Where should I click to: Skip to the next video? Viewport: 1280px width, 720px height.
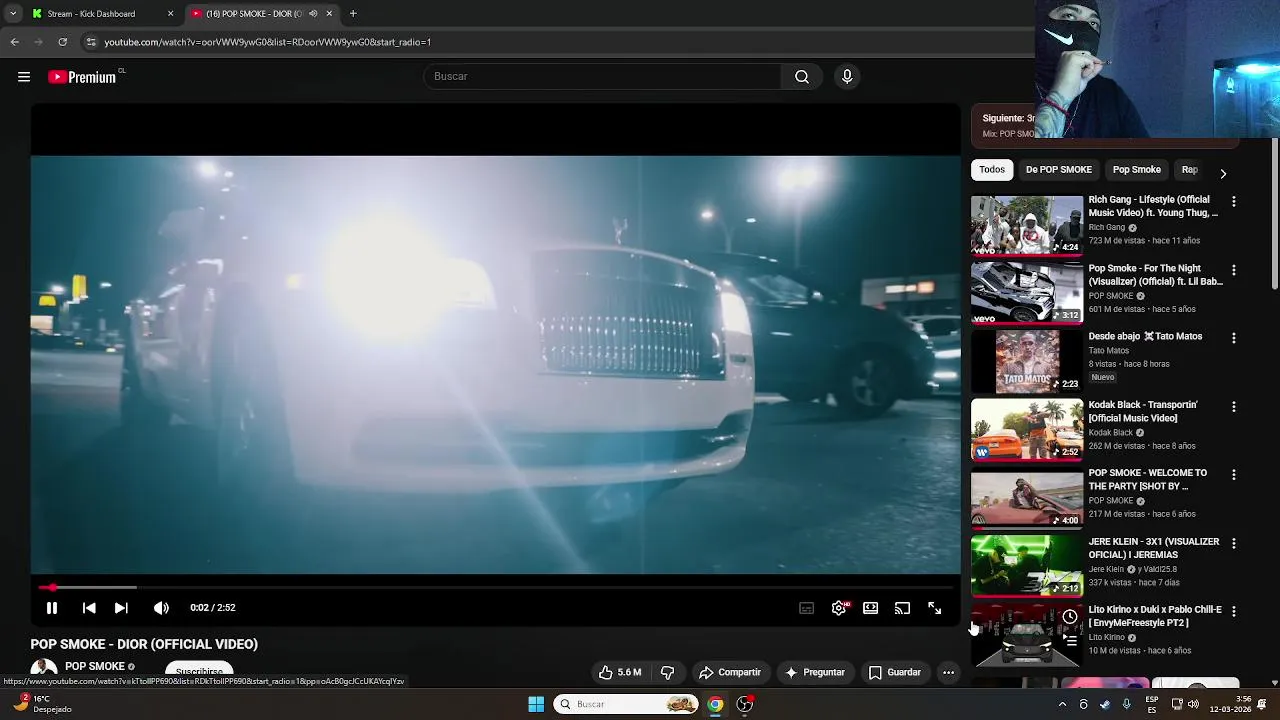121,608
